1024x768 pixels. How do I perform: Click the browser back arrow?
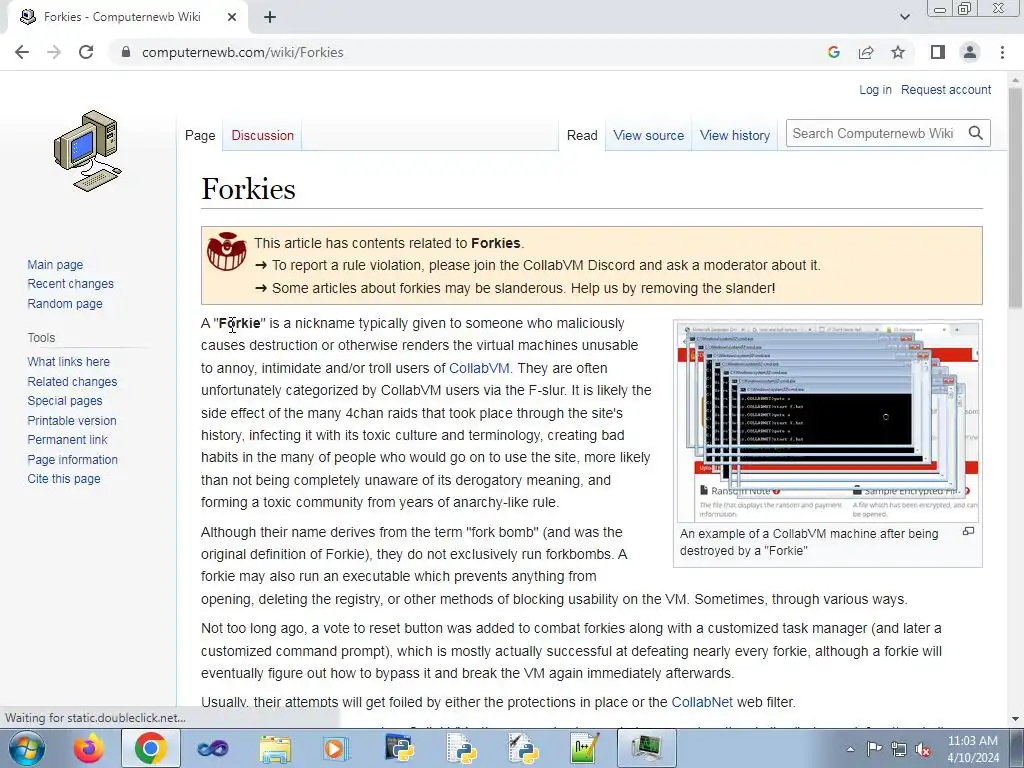tap(22, 52)
